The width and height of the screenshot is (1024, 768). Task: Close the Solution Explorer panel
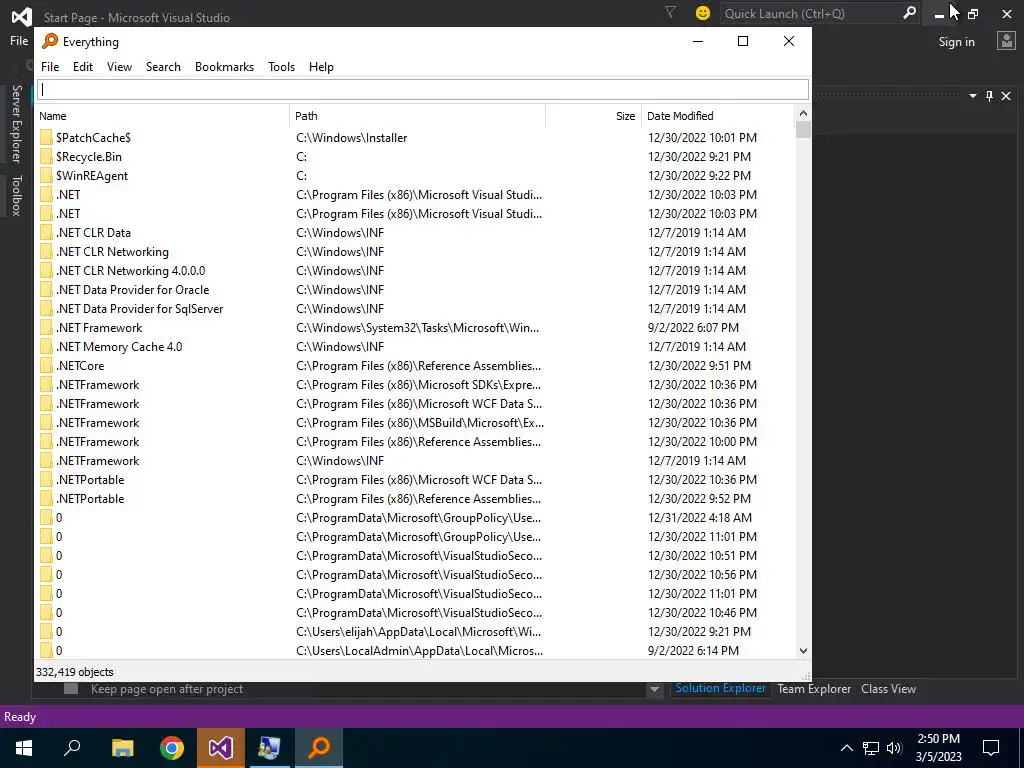[x=1006, y=96]
